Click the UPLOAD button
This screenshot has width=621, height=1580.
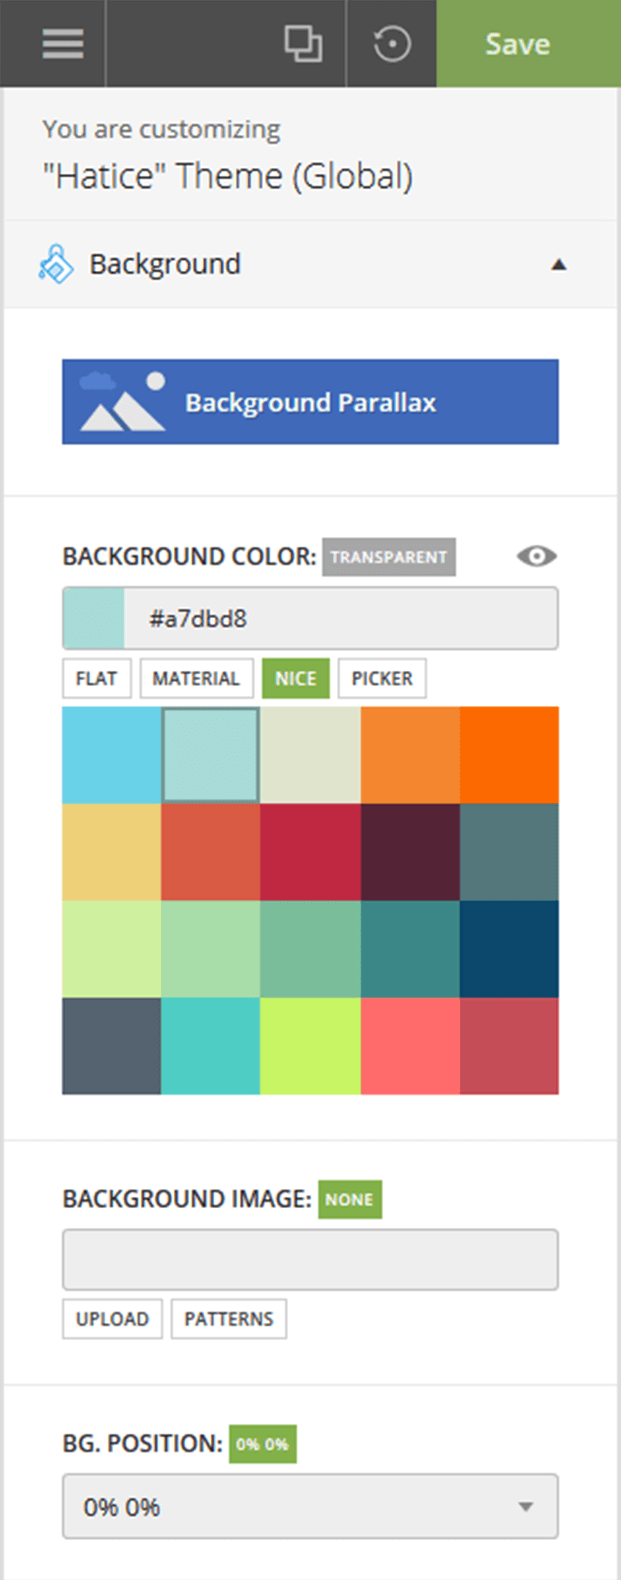[112, 1319]
